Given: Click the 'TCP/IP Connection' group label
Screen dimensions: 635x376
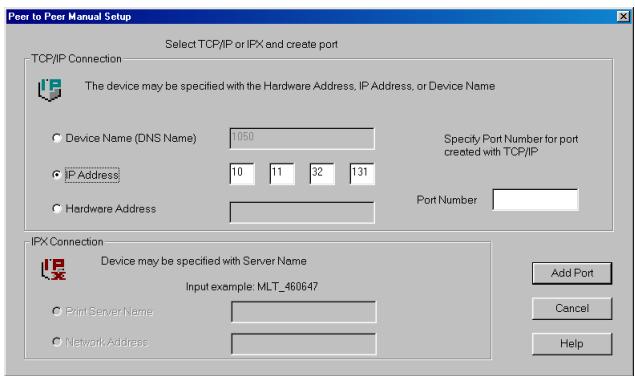Looking at the screenshot, I should coord(76,59).
